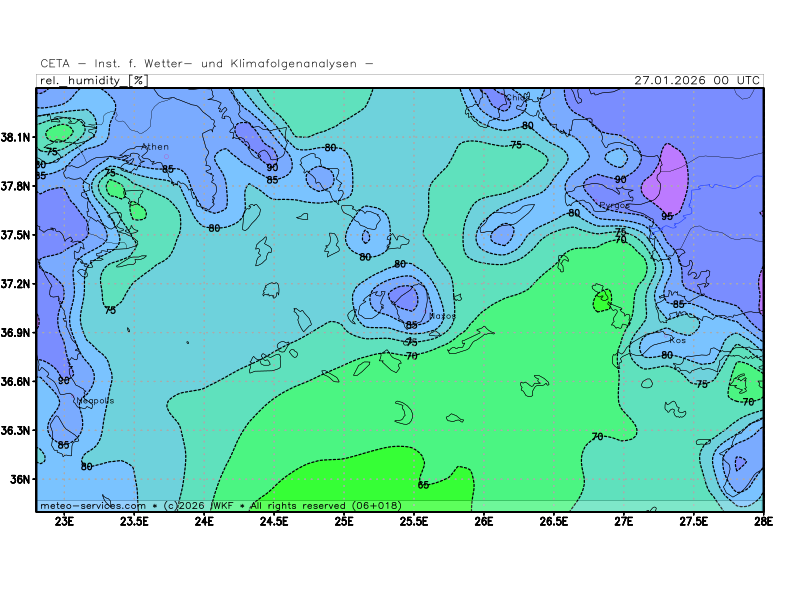Select the Kos label on map
This screenshot has width=800, height=600.
coord(677,341)
